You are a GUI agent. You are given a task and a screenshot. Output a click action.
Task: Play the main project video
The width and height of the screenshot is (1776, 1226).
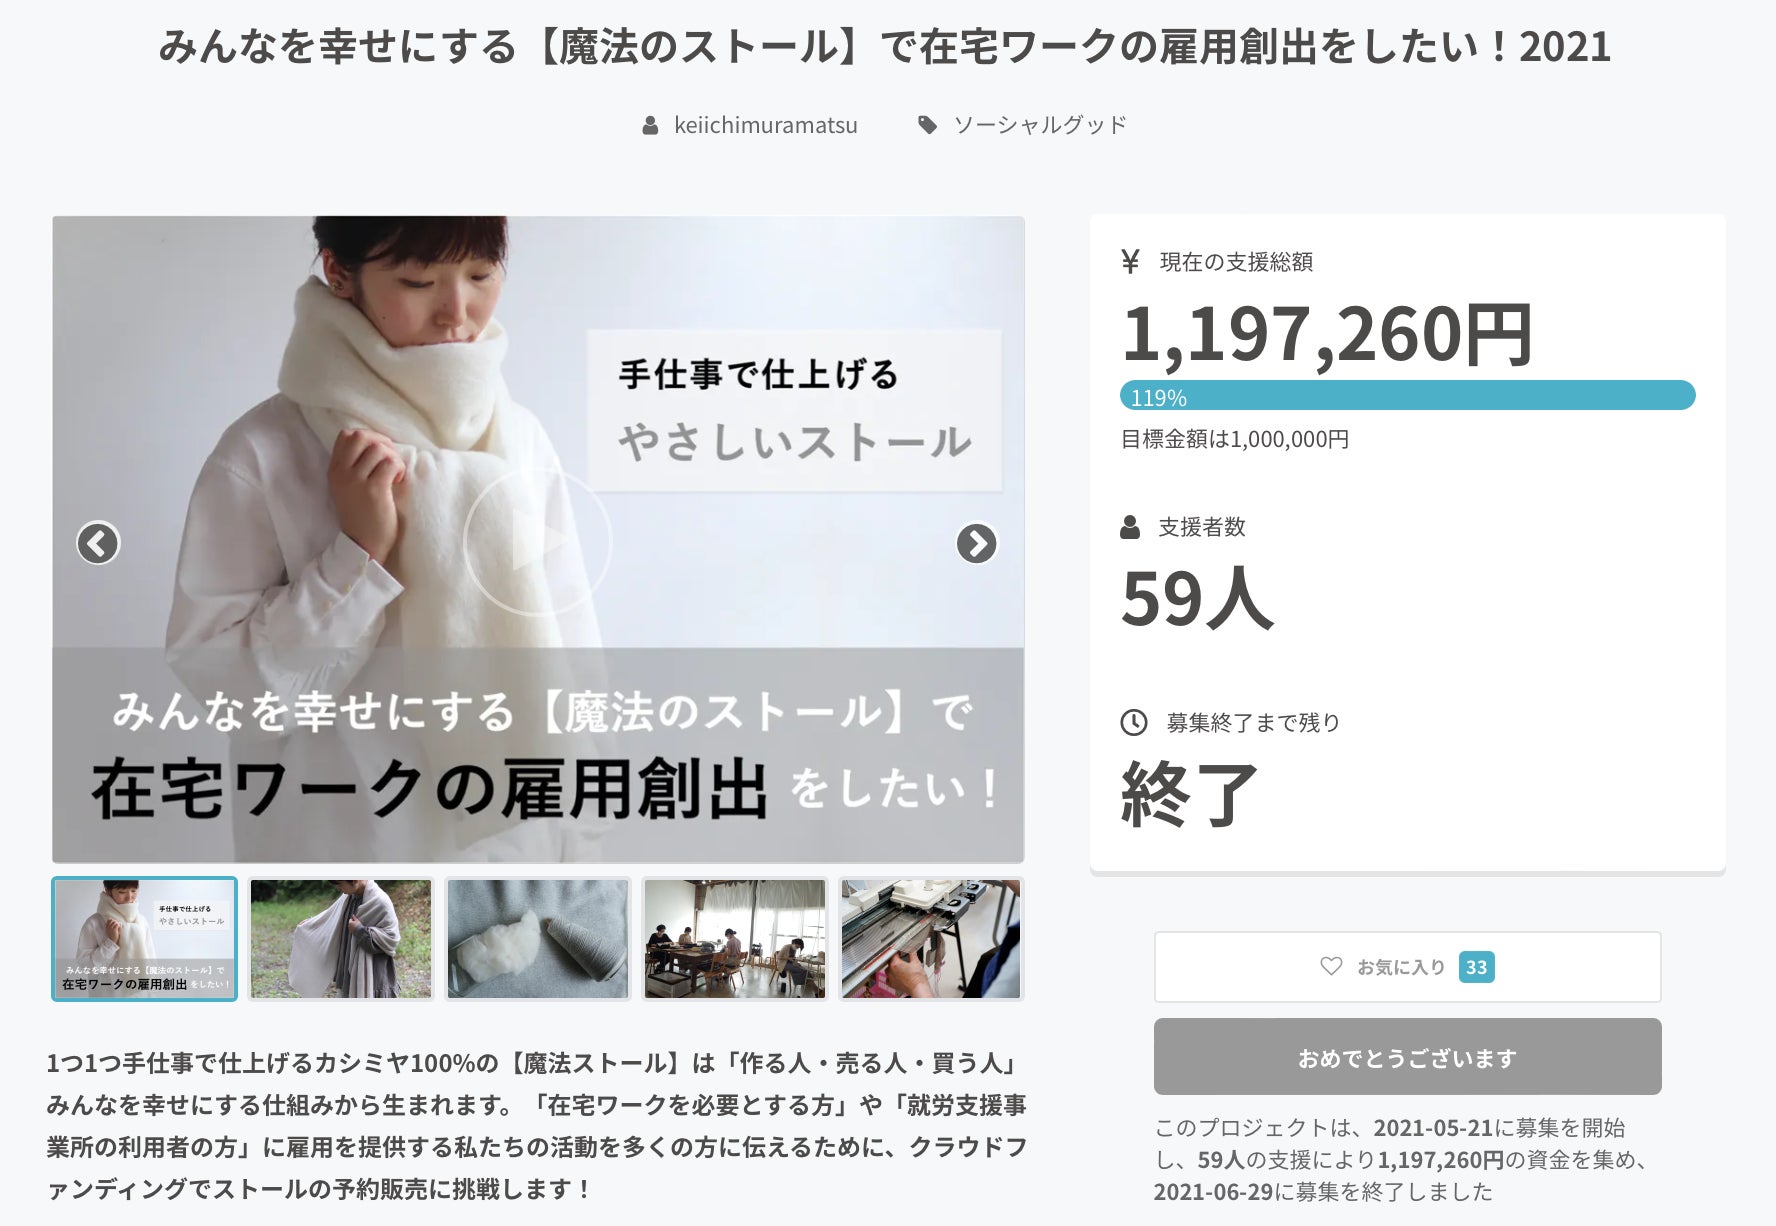pos(538,541)
